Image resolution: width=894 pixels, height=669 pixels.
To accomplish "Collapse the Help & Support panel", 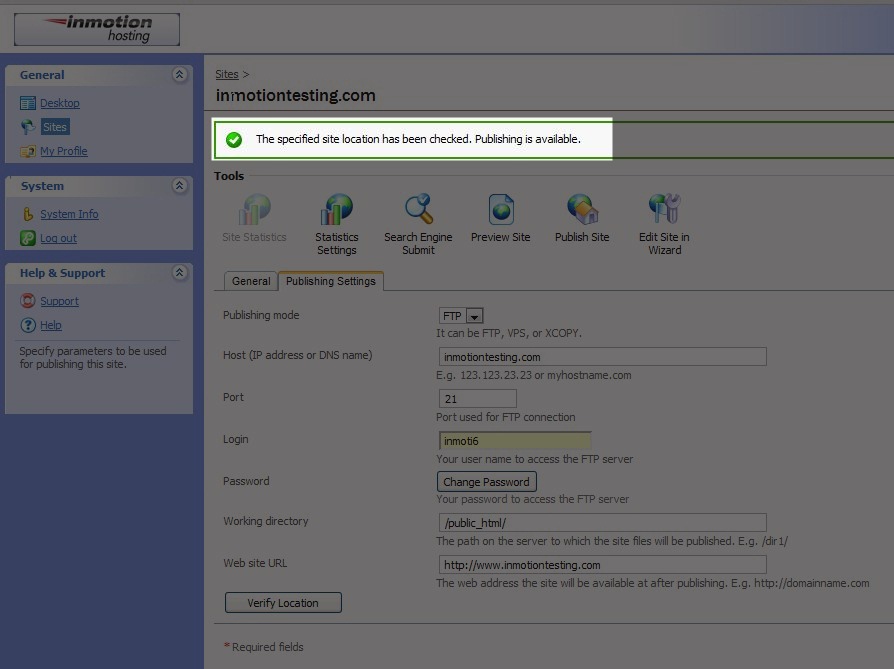I will click(179, 273).
